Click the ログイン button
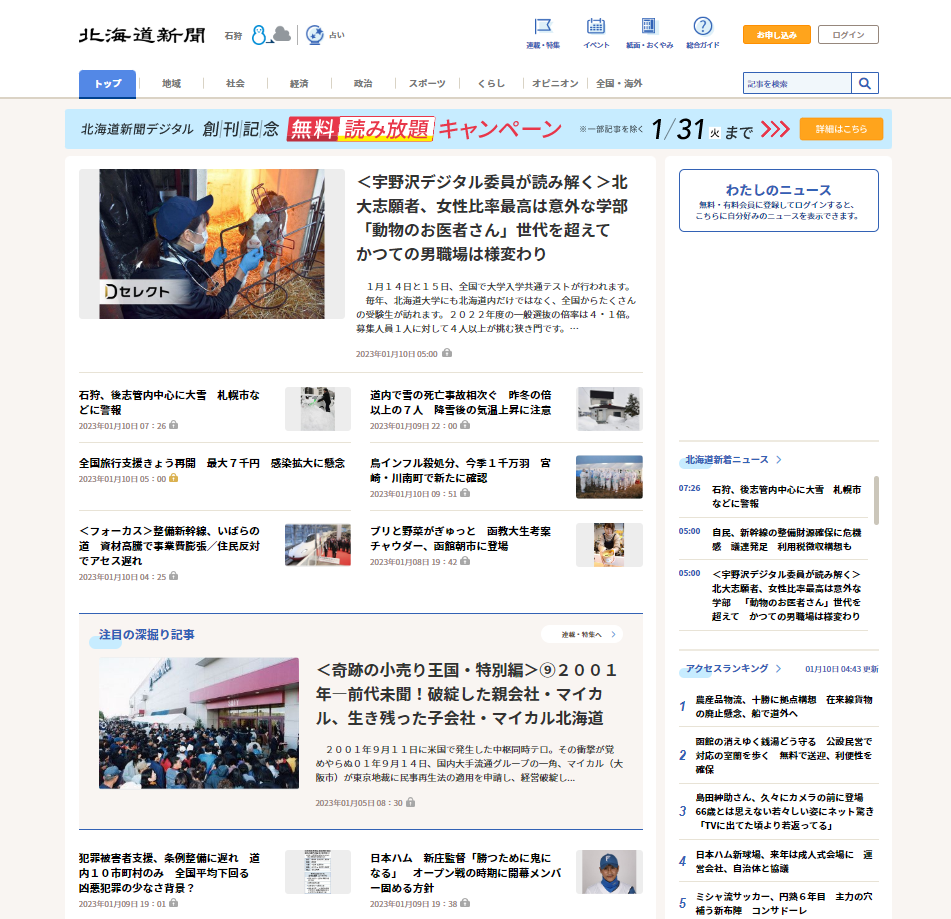The width and height of the screenshot is (951, 919). click(846, 34)
